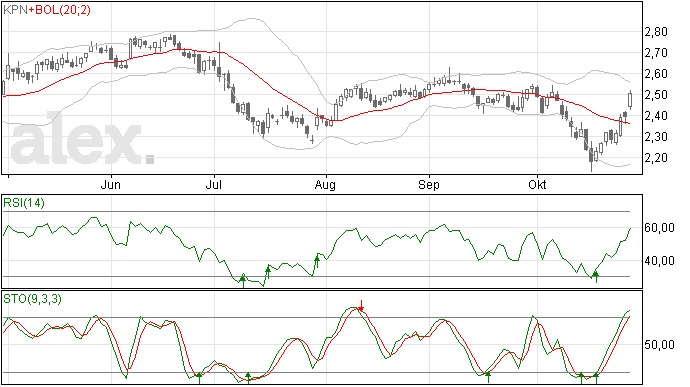Click the 2,60 price axis value
The height and width of the screenshot is (387, 690).
coord(656,74)
